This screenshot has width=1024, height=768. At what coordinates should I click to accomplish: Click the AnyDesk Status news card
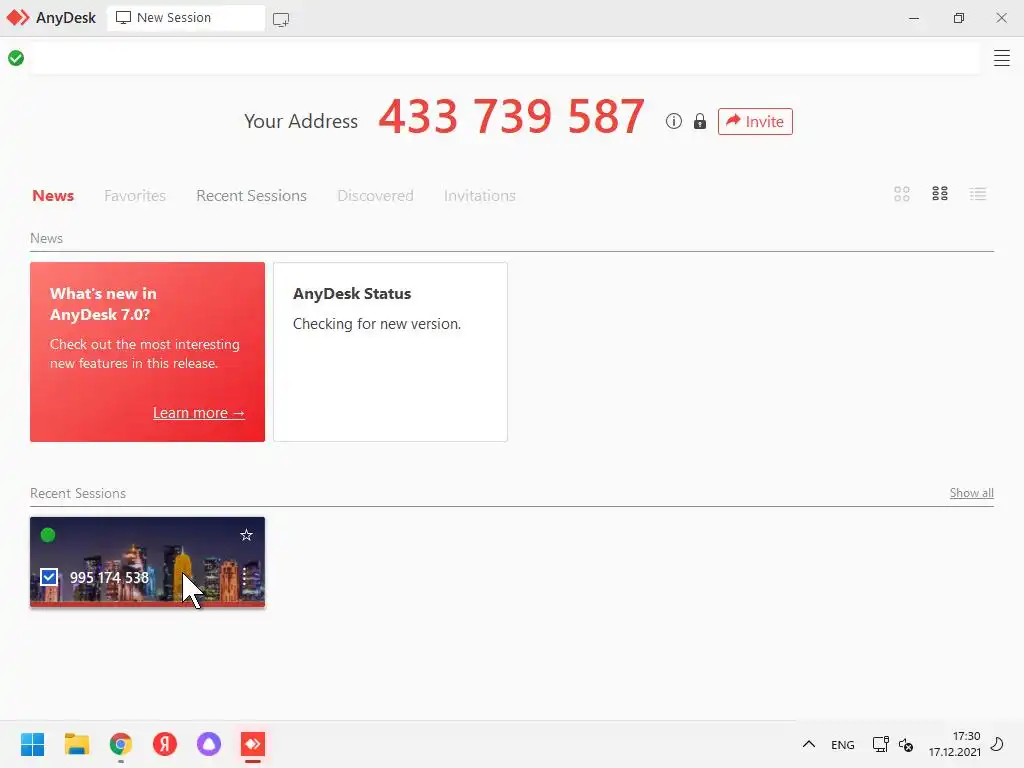391,352
